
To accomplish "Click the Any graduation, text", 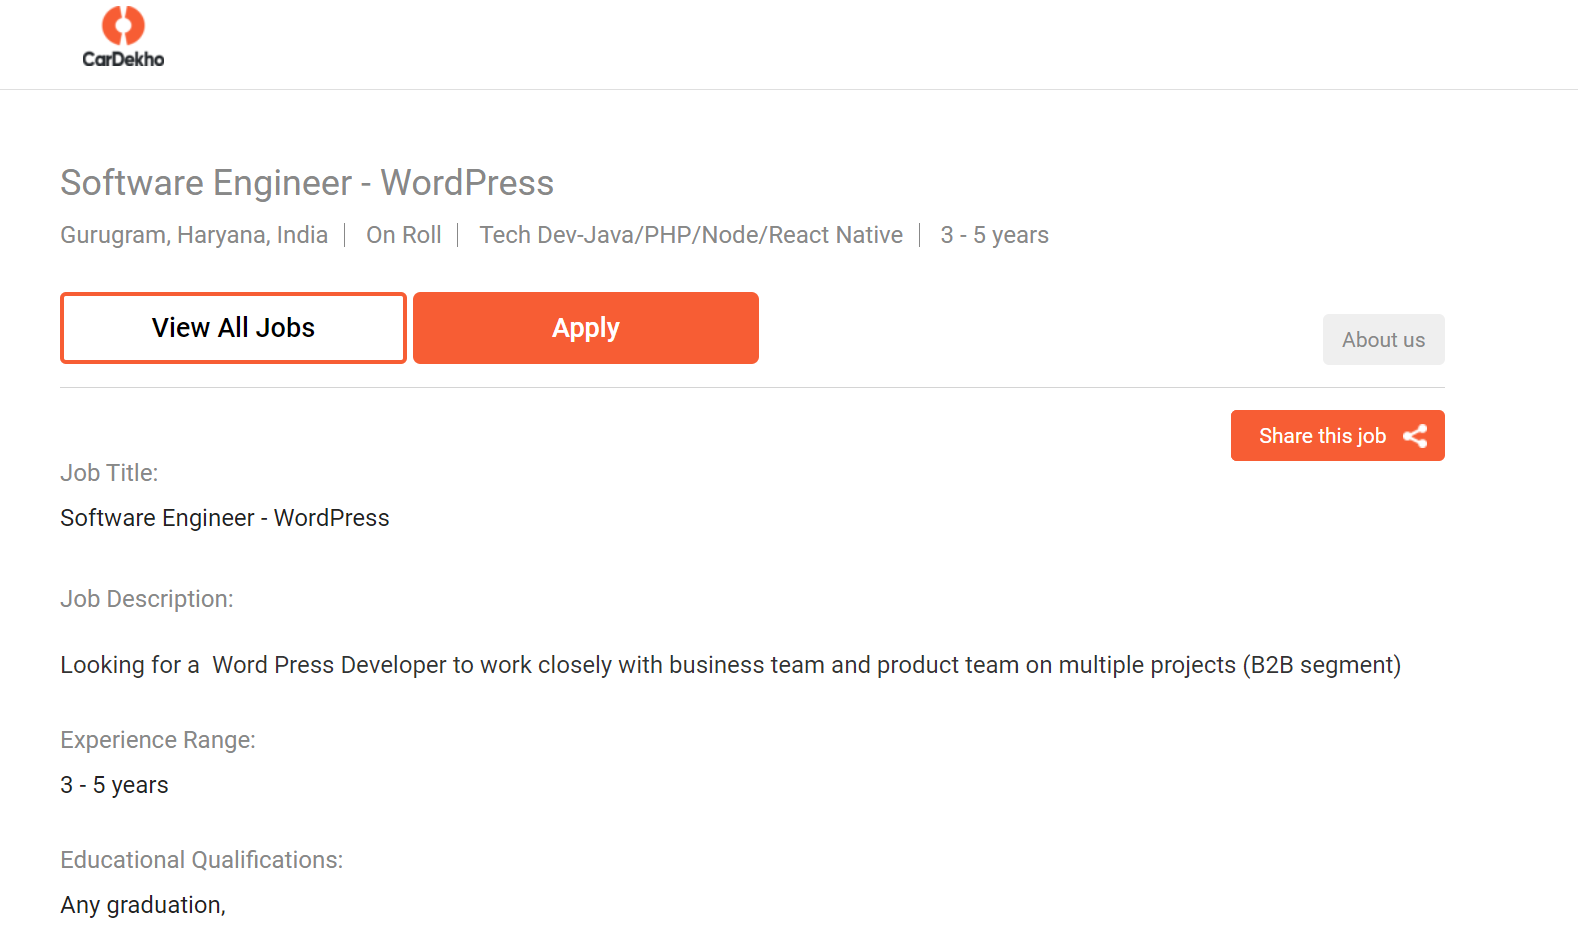I will pos(143,905).
